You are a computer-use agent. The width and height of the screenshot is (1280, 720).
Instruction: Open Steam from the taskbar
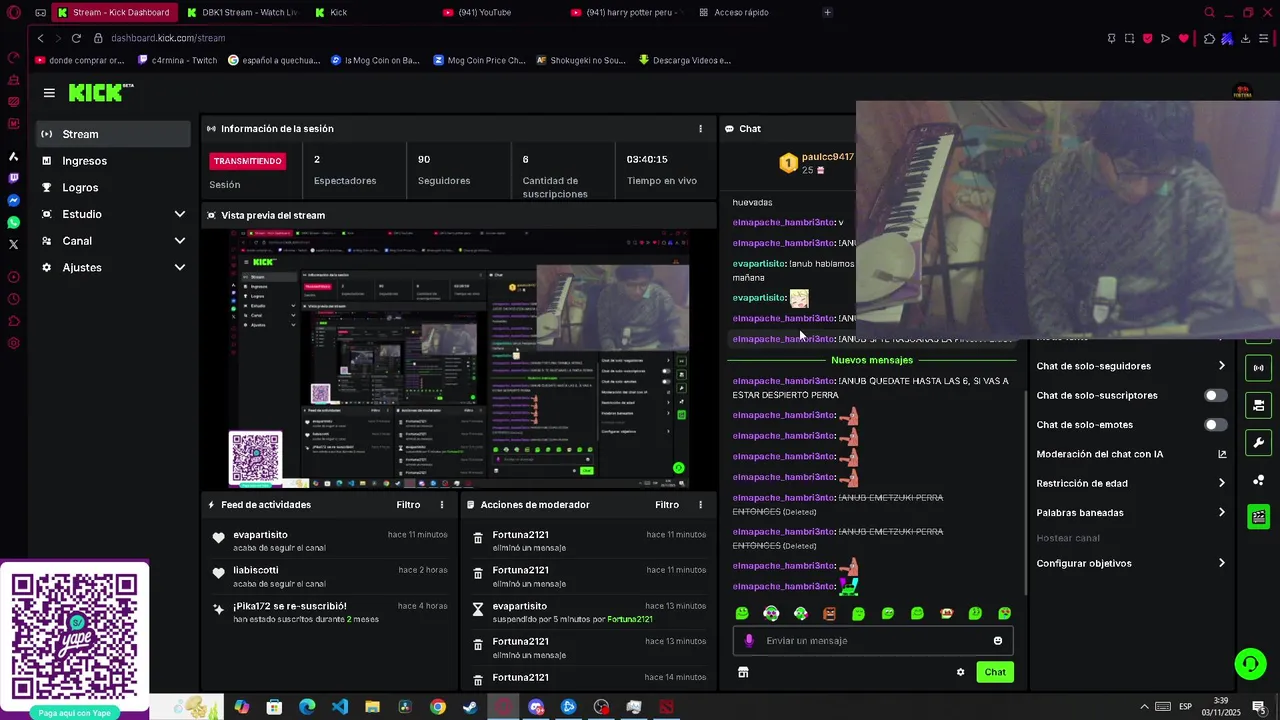pyautogui.click(x=470, y=707)
